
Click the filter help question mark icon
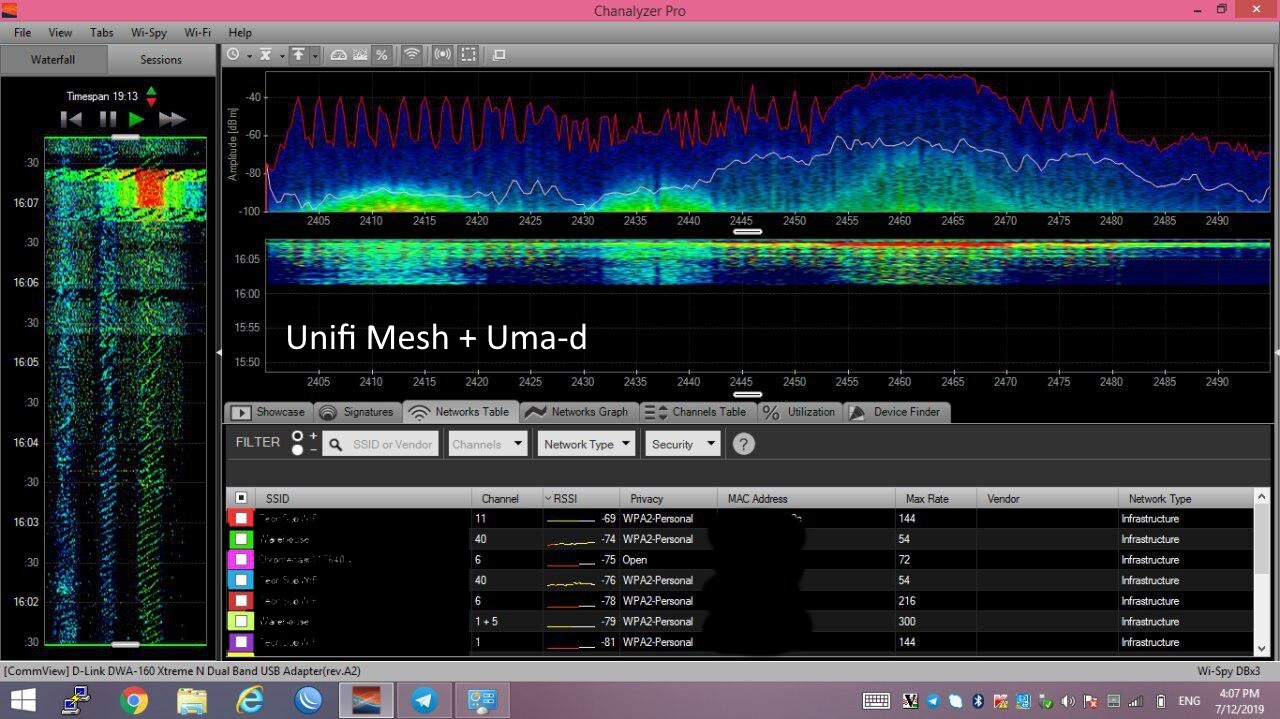[x=743, y=444]
